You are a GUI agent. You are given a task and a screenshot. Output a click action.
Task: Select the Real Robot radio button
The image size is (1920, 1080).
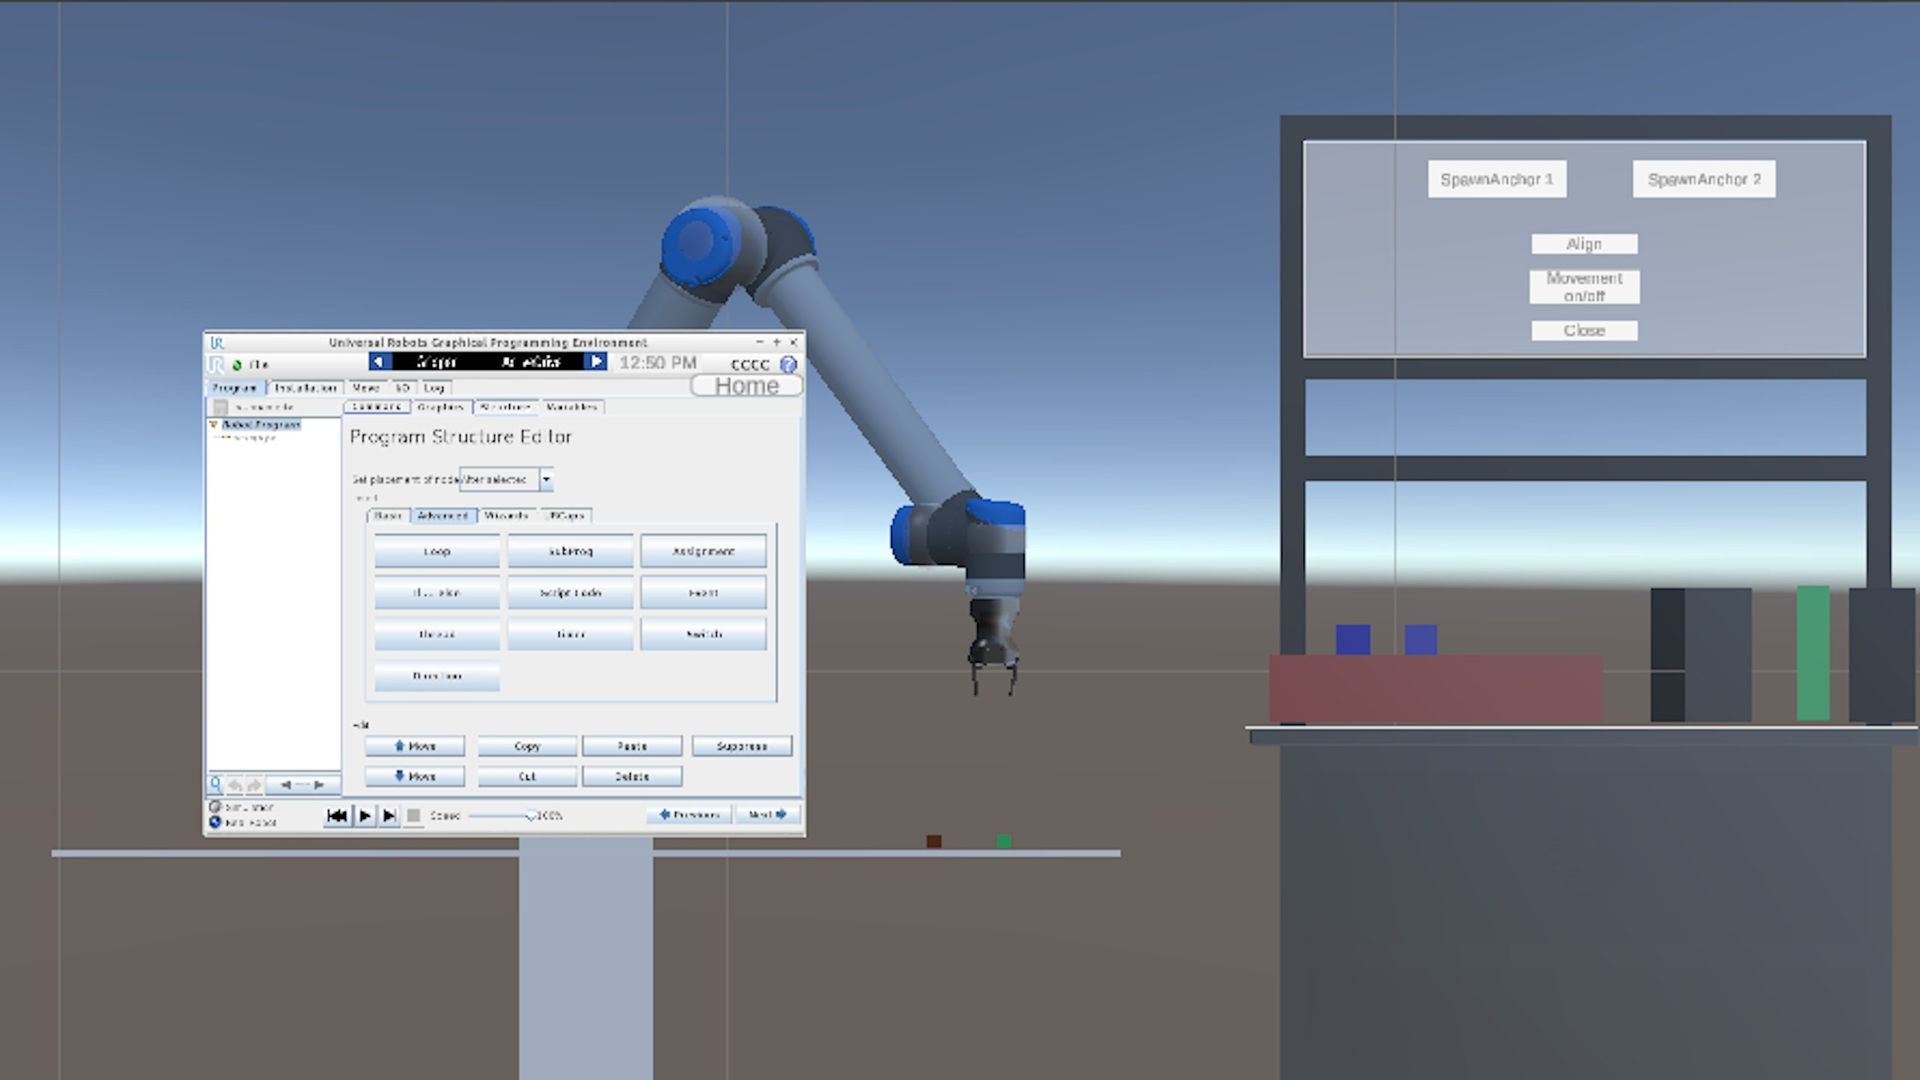point(215,822)
